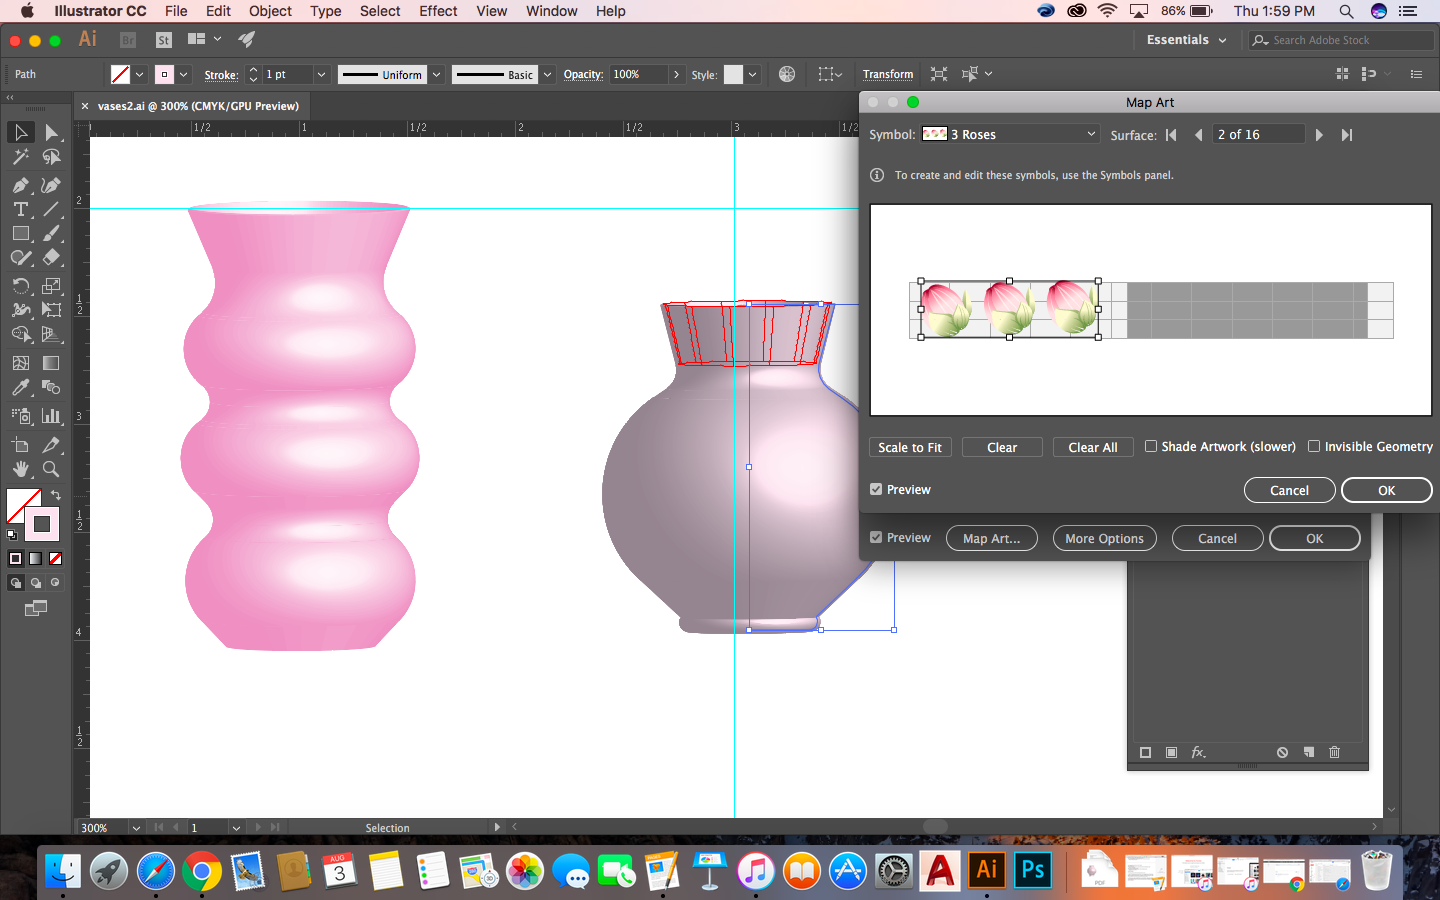Jump to the last surface in Map Art
The height and width of the screenshot is (900, 1440).
(x=1347, y=135)
